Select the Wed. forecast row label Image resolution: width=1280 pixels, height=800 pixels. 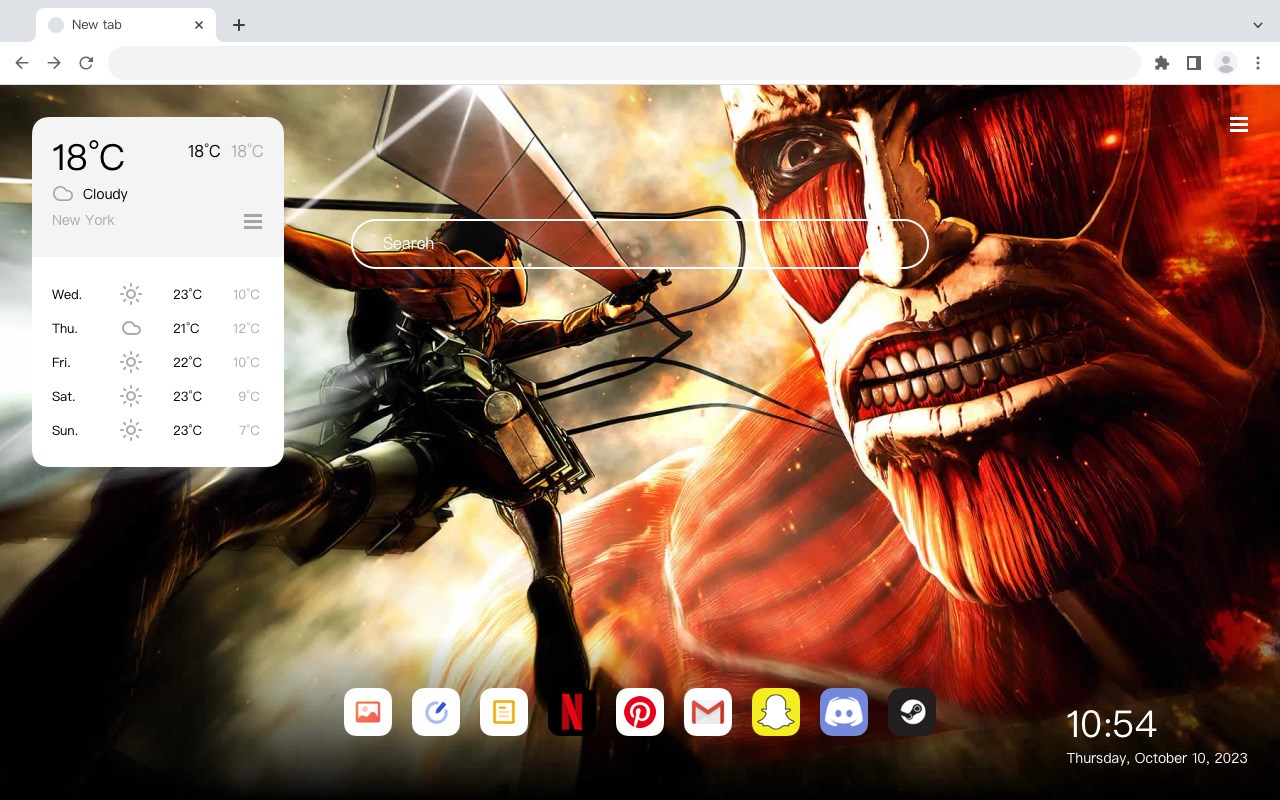(67, 295)
